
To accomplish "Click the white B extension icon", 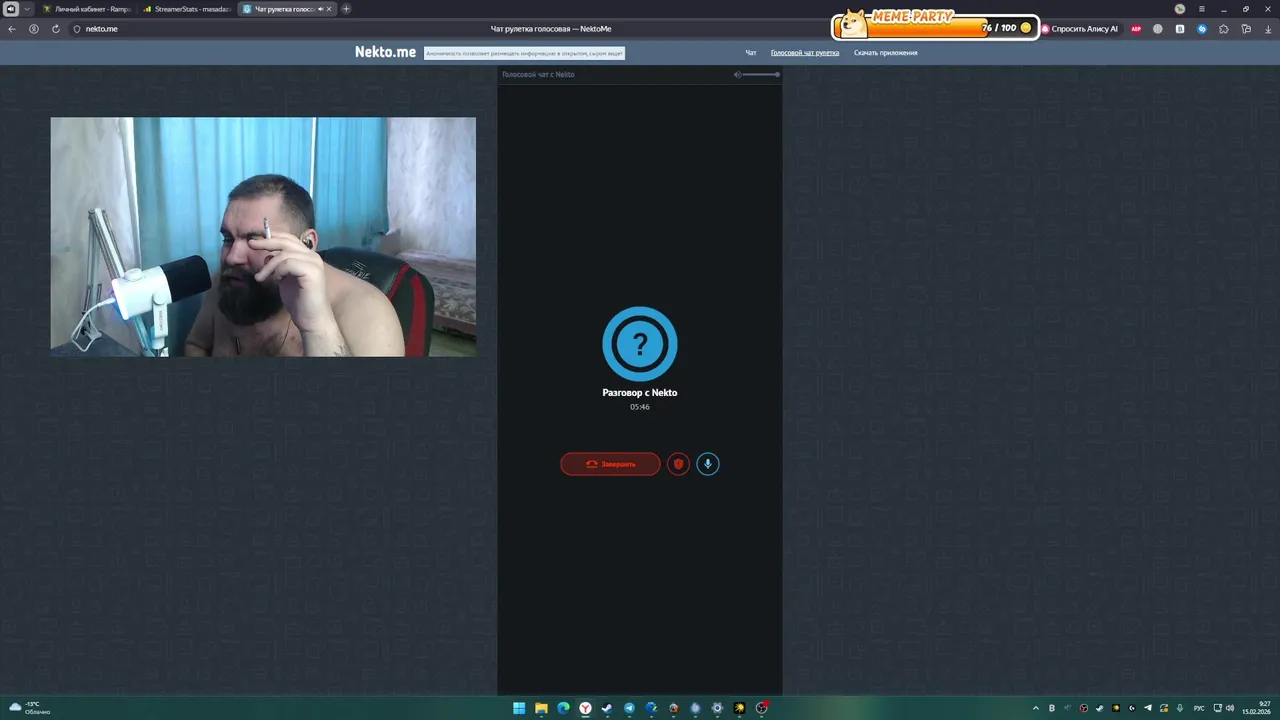I will [1180, 29].
